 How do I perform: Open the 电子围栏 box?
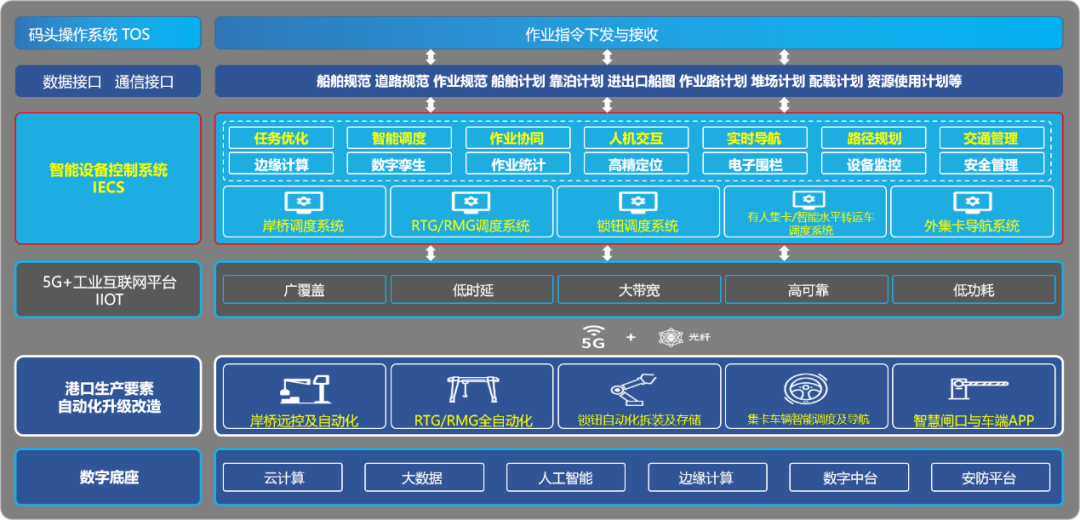point(755,163)
